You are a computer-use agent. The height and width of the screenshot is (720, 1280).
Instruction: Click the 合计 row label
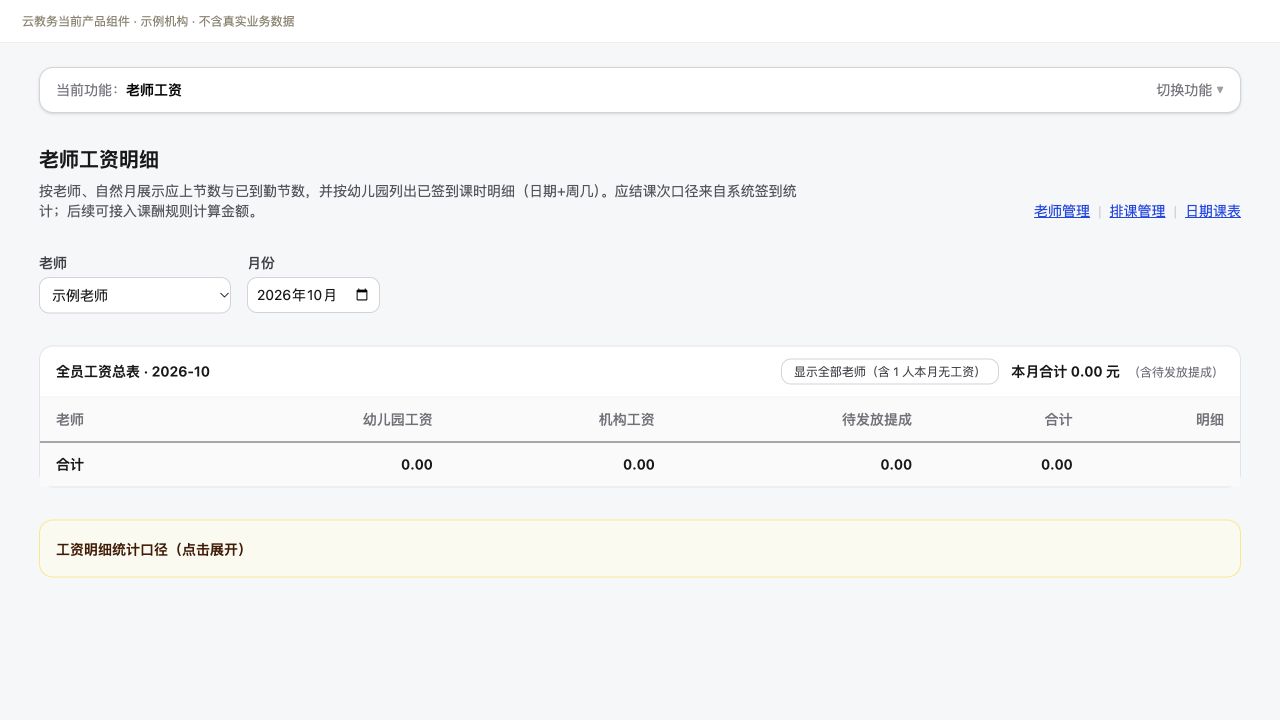[70, 464]
